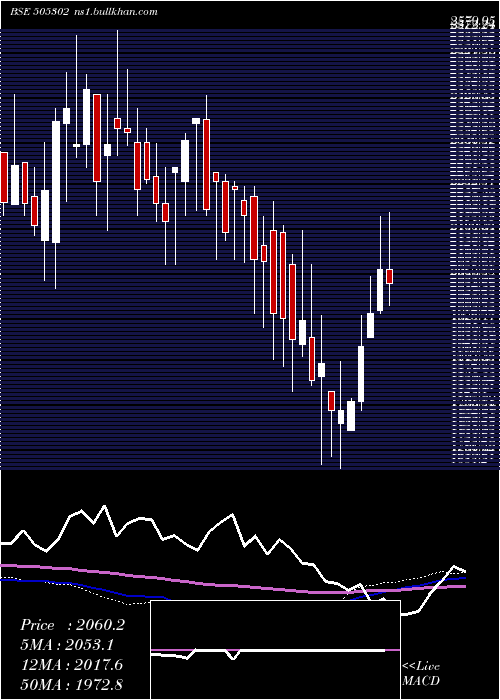
Task: Click the last red candlestick on the chart
Action: (x=389, y=276)
